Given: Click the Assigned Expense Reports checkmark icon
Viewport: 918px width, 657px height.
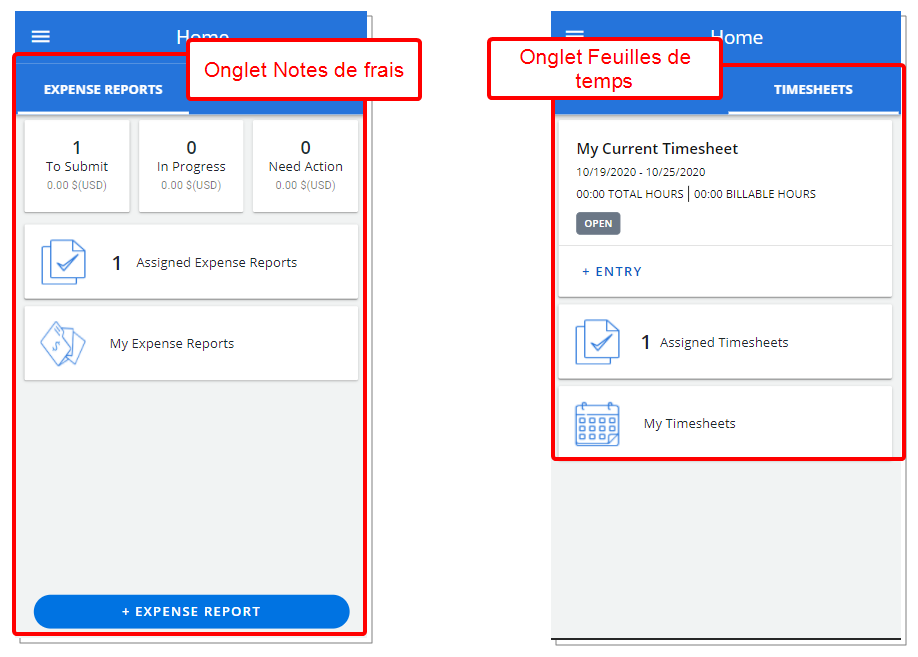Looking at the screenshot, I should coord(63,262).
